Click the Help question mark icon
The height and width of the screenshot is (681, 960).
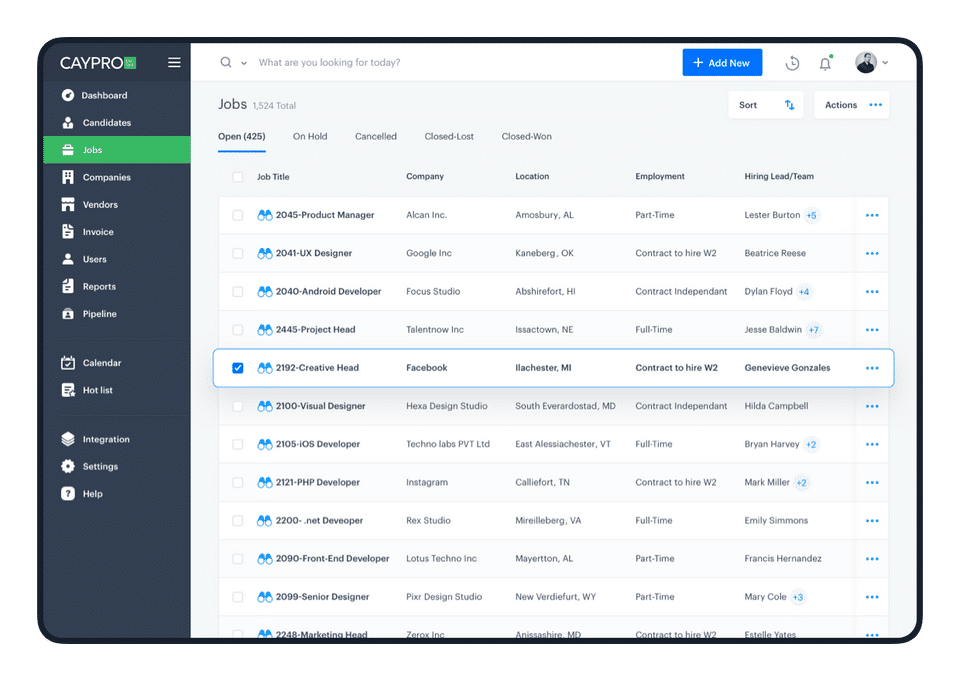[x=68, y=494]
